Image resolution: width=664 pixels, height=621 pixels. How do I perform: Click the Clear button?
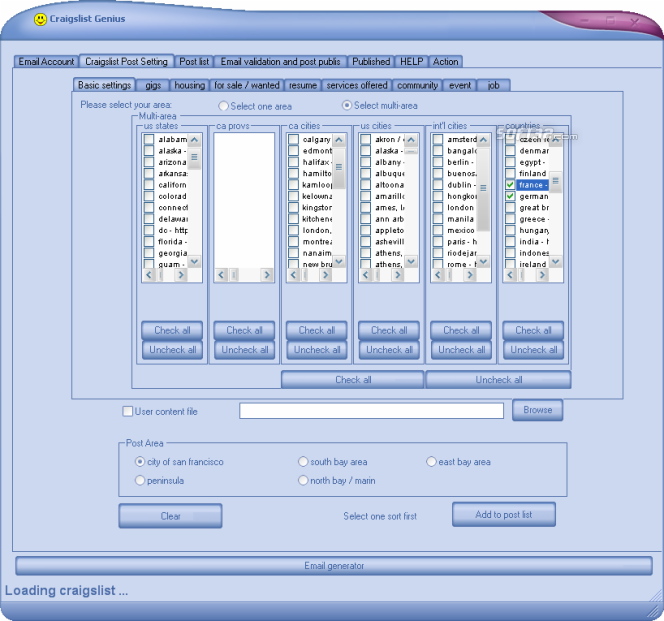click(170, 516)
